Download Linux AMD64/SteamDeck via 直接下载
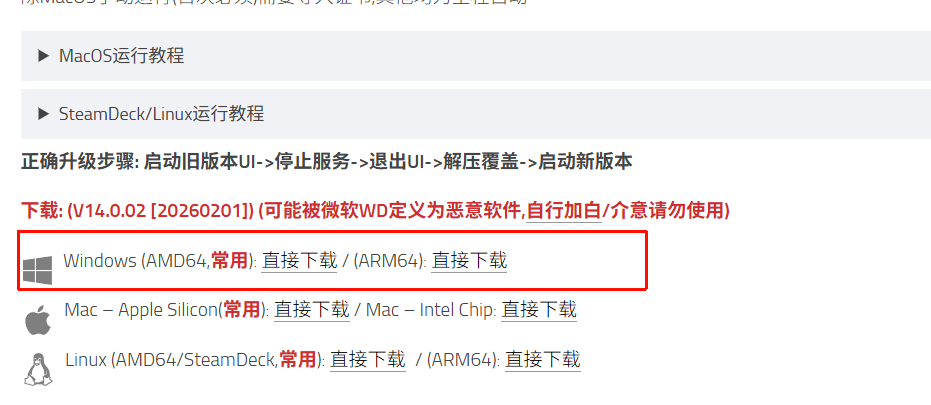This screenshot has width=931, height=405. pyautogui.click(x=368, y=360)
